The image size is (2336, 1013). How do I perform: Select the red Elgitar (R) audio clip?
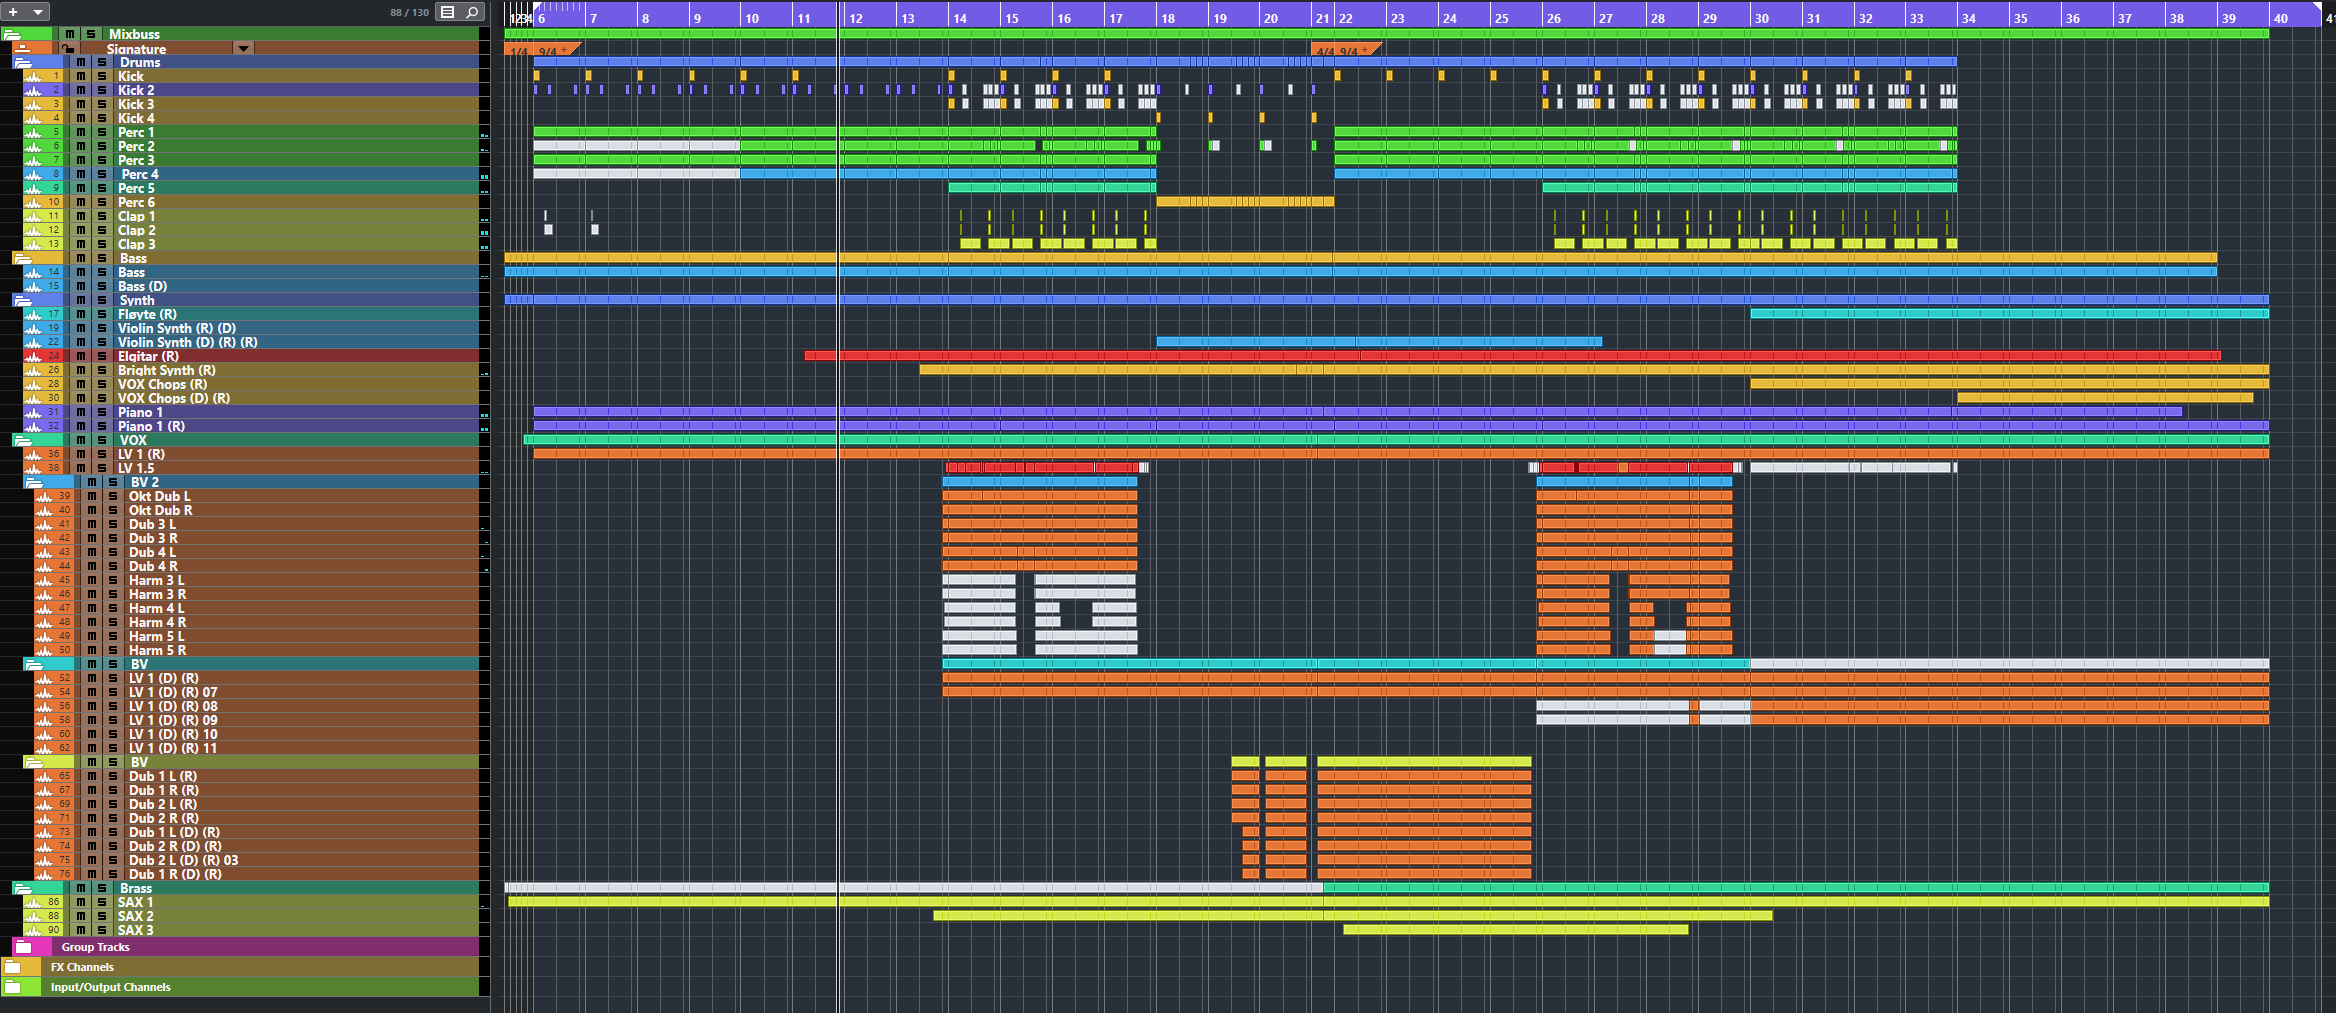coord(1500,356)
